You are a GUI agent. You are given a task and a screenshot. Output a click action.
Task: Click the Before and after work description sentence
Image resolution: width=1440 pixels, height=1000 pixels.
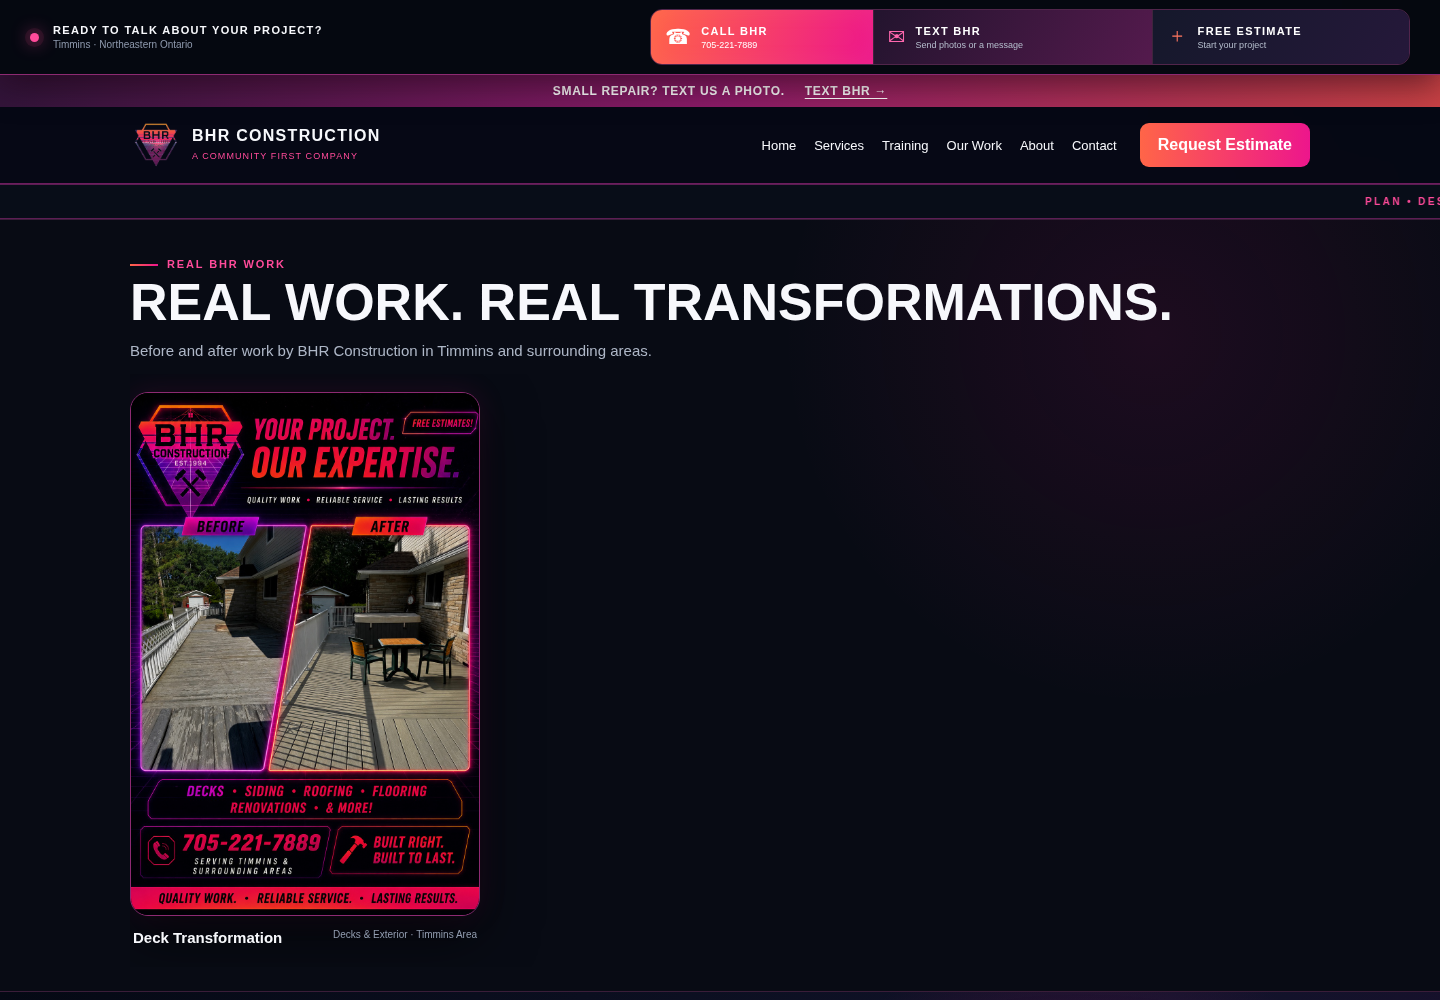[x=391, y=351]
